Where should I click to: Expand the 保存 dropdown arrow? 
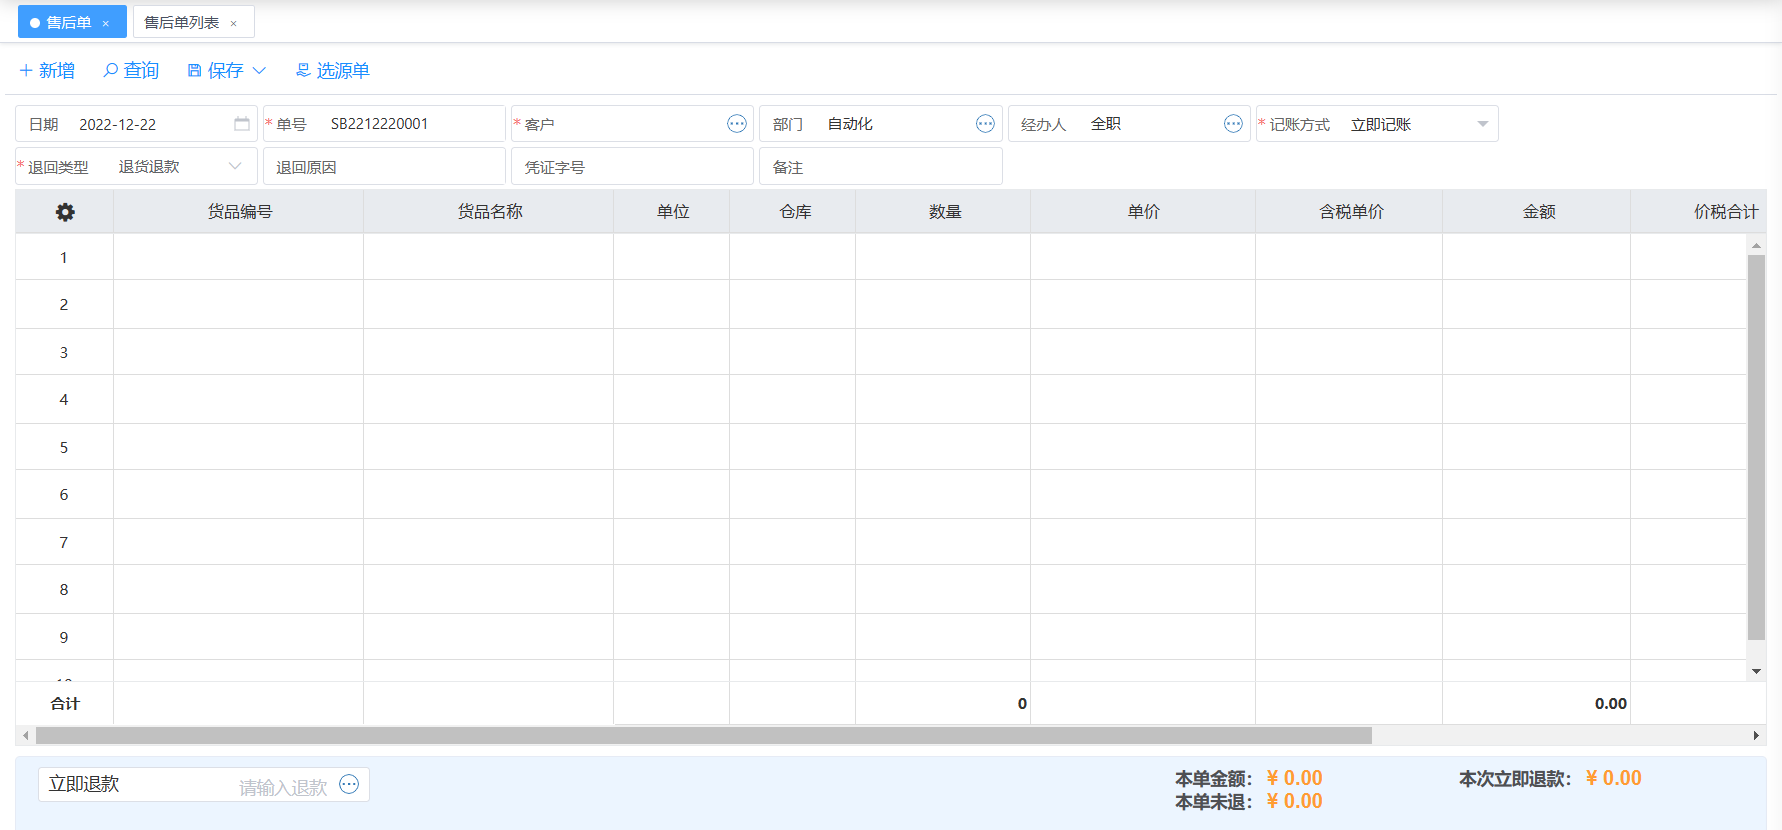tap(260, 71)
